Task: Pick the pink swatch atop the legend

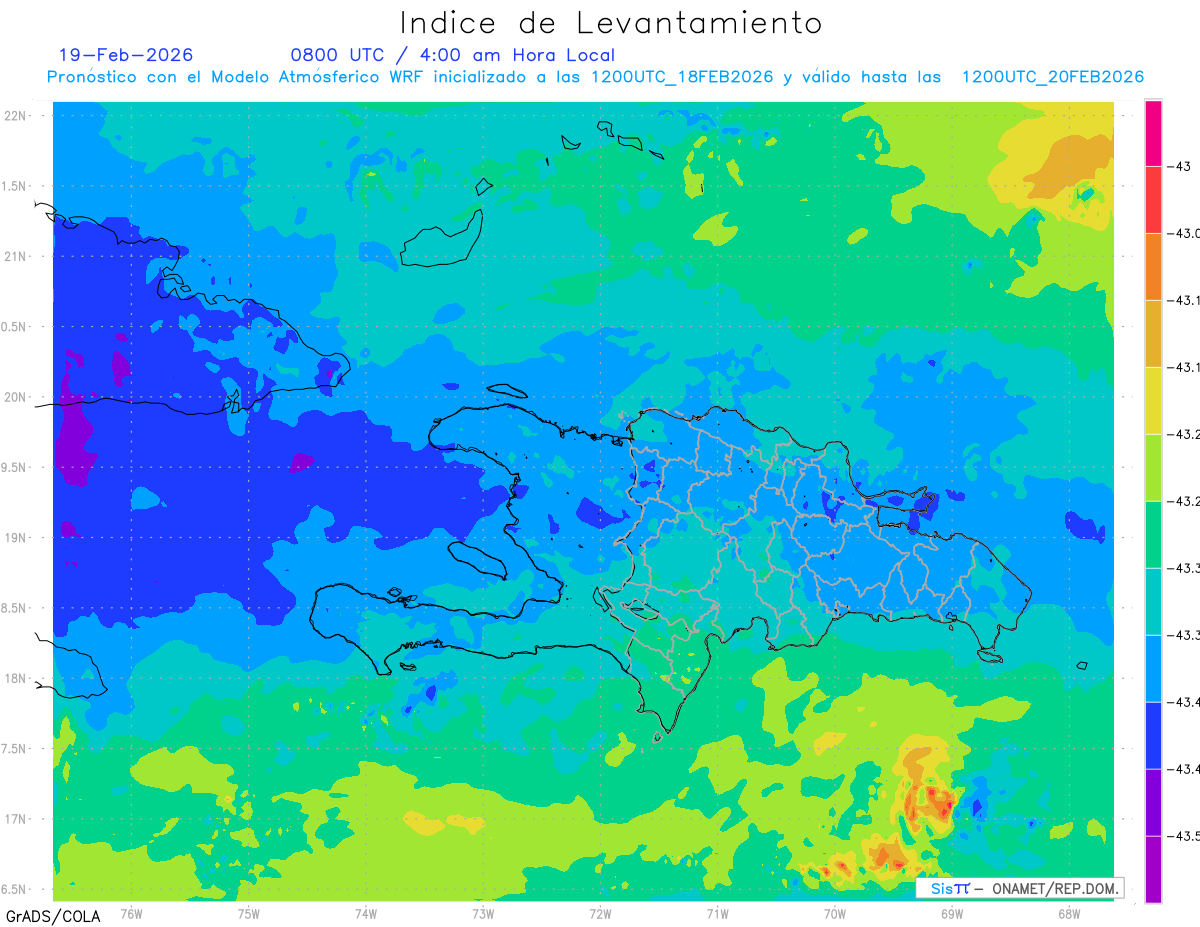Action: 1153,133
